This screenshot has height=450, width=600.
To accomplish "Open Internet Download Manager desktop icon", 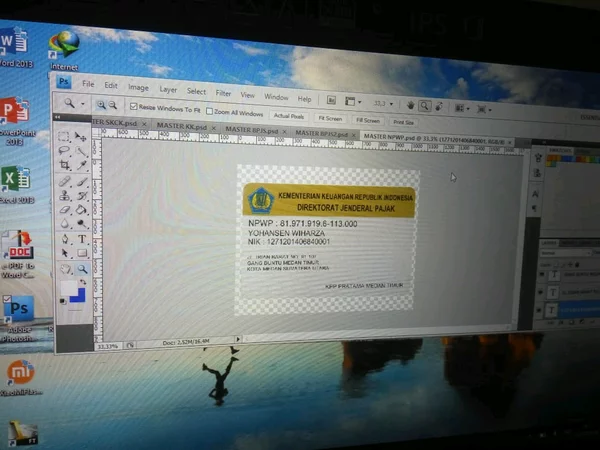I will [x=64, y=50].
